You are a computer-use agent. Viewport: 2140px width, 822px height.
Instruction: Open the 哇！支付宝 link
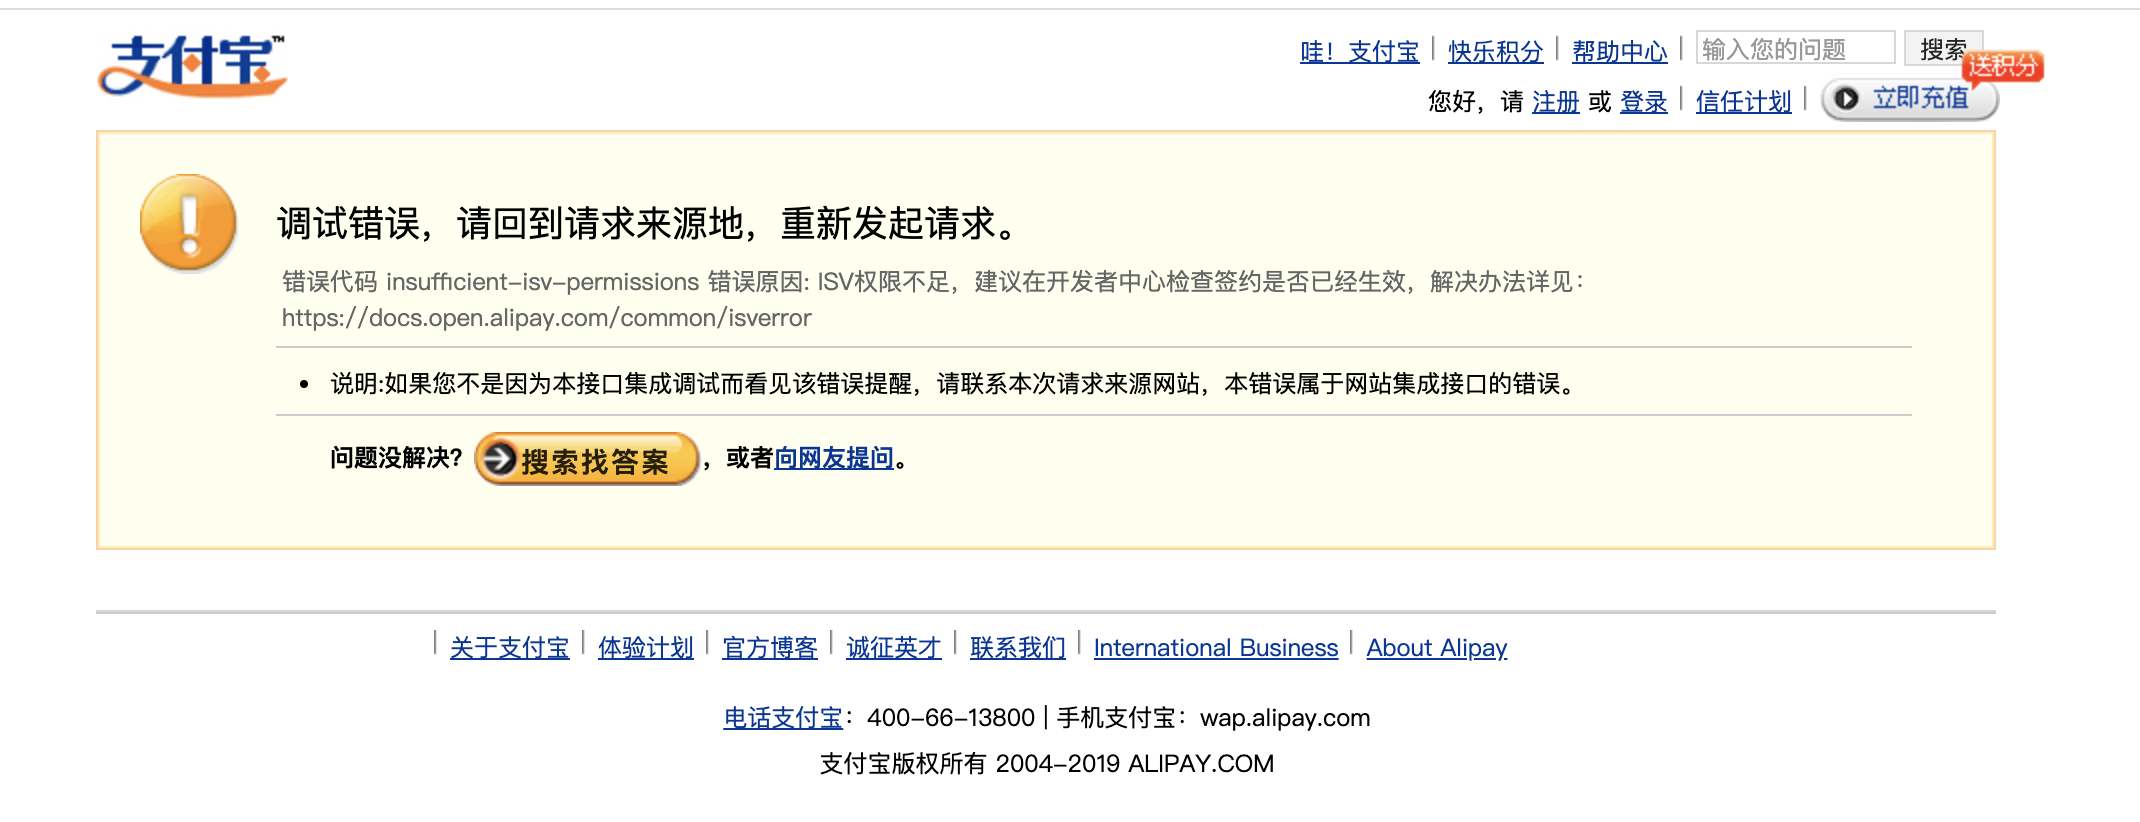tap(1359, 51)
